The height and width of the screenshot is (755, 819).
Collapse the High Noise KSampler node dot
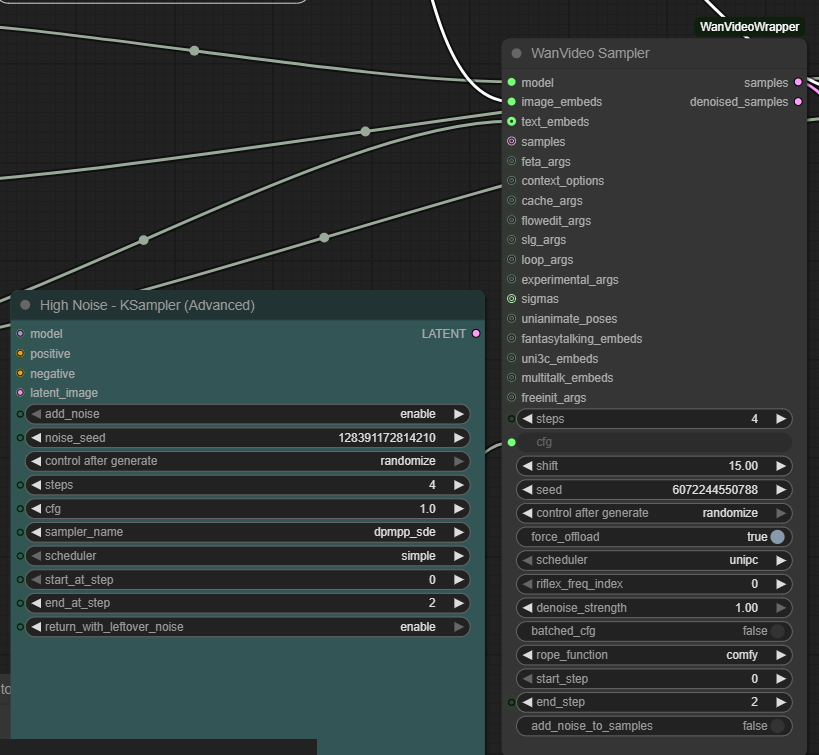pos(25,305)
